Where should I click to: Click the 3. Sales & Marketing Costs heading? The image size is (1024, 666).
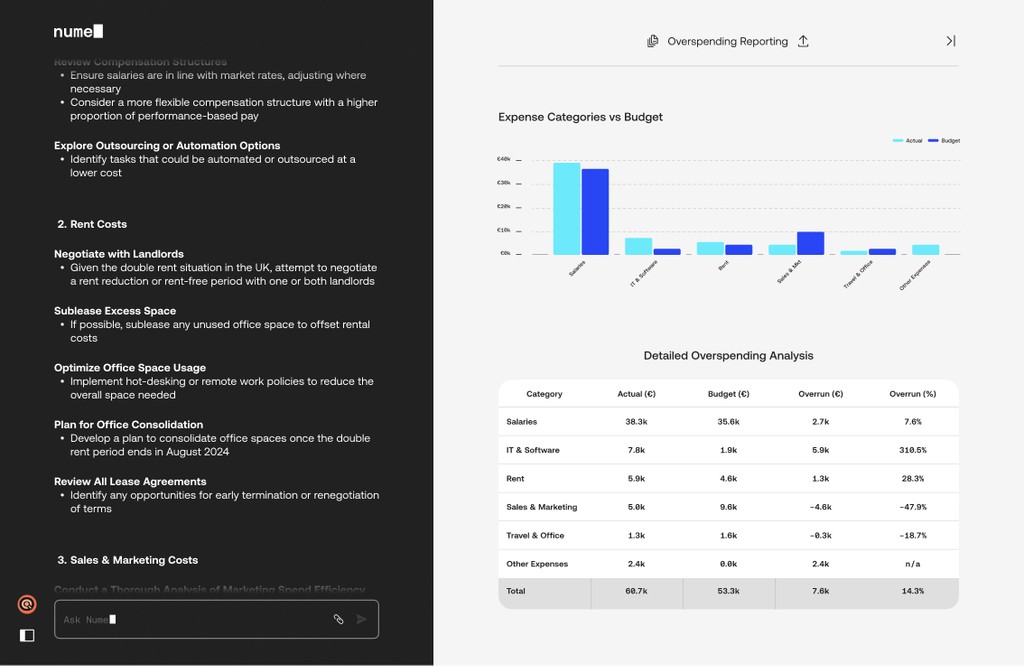[127, 560]
